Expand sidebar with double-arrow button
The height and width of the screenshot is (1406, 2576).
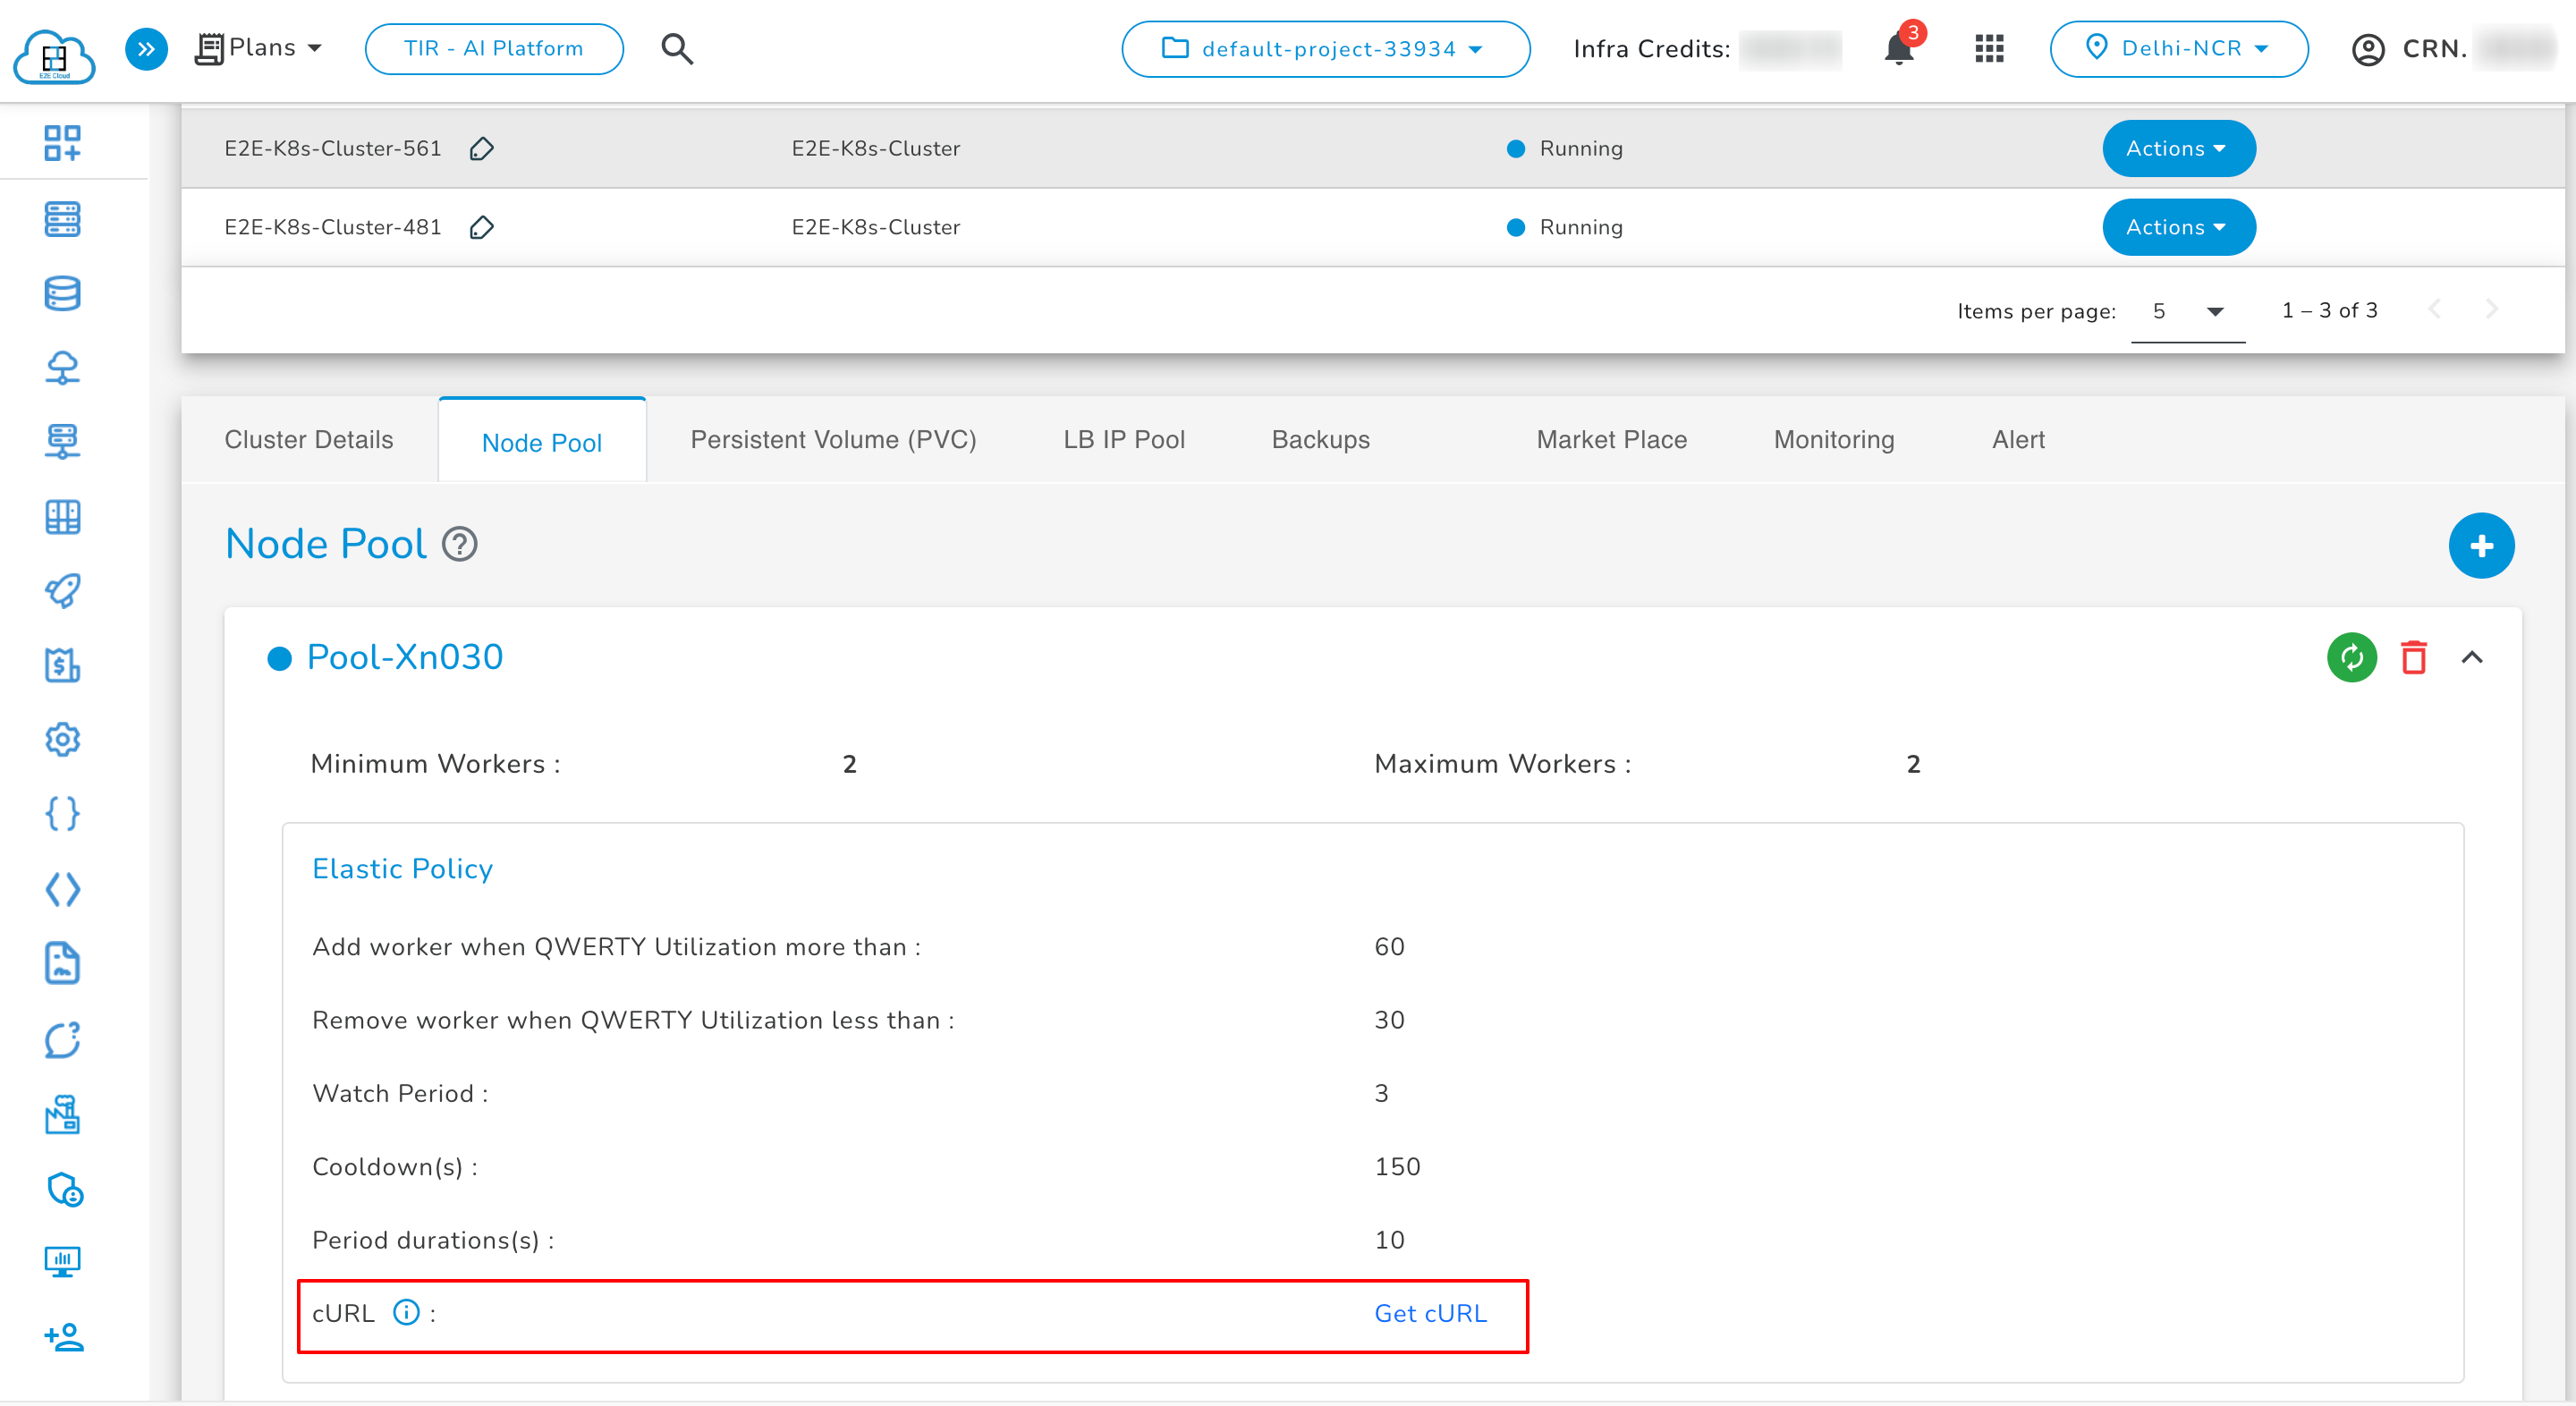[x=146, y=49]
